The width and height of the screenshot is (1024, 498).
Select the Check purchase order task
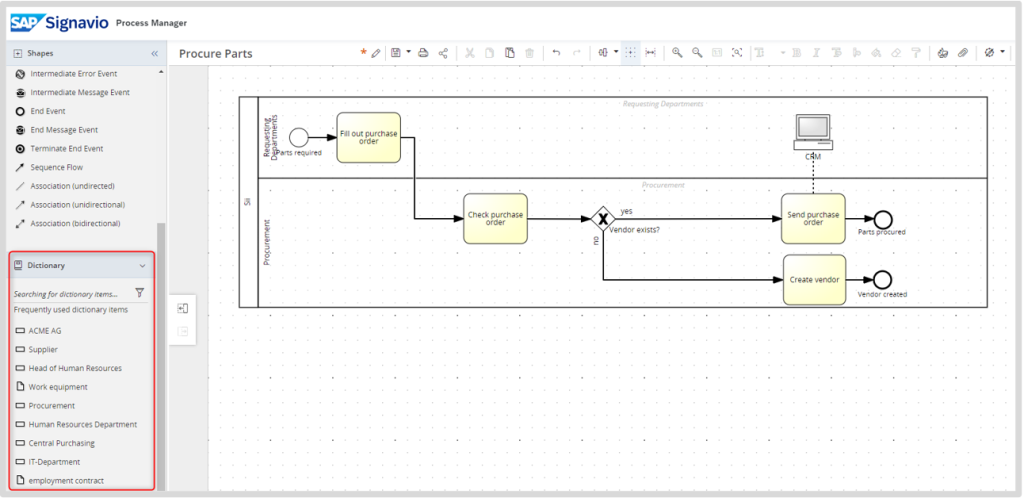tap(495, 219)
